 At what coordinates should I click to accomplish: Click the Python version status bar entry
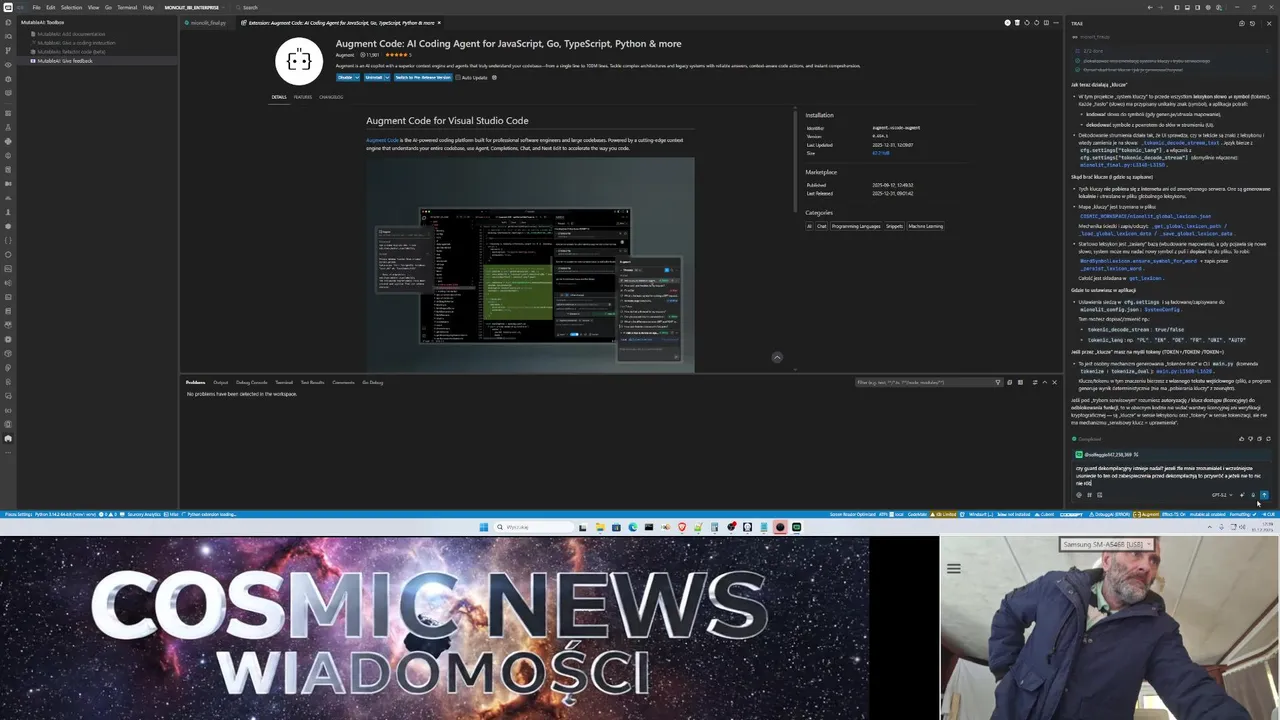tap(67, 514)
